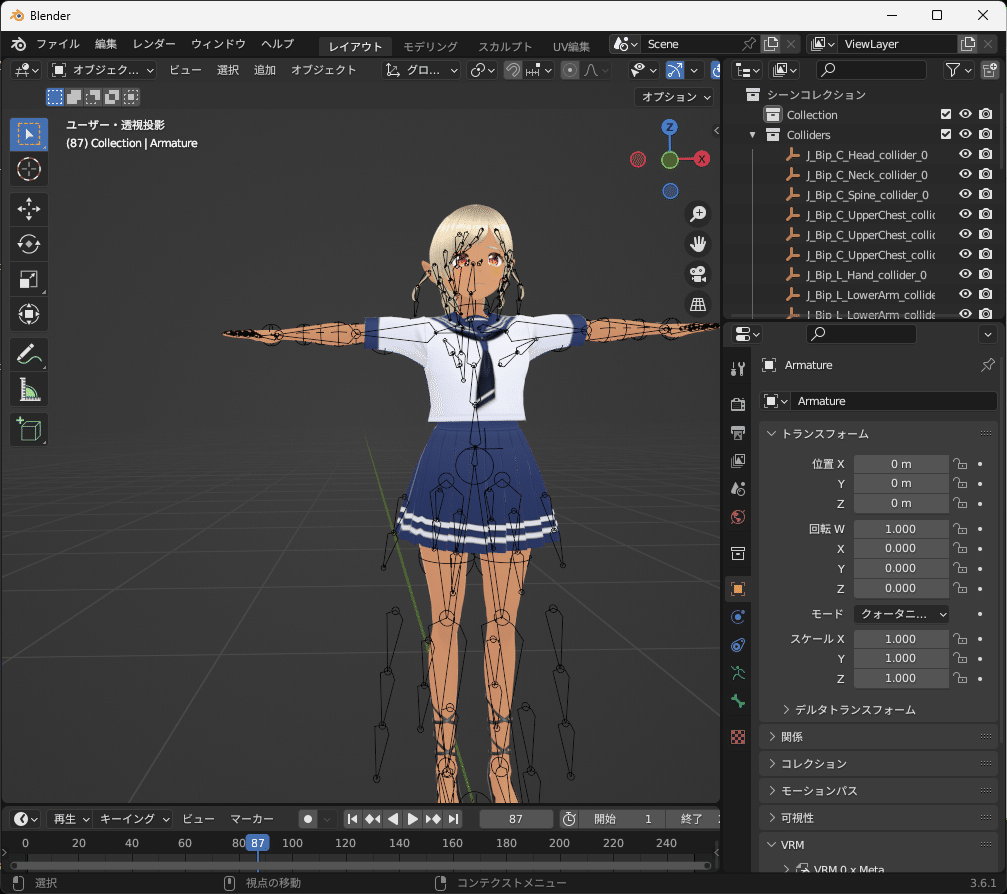Switch to the モデリング workspace tab
1007x894 pixels.
click(430, 46)
